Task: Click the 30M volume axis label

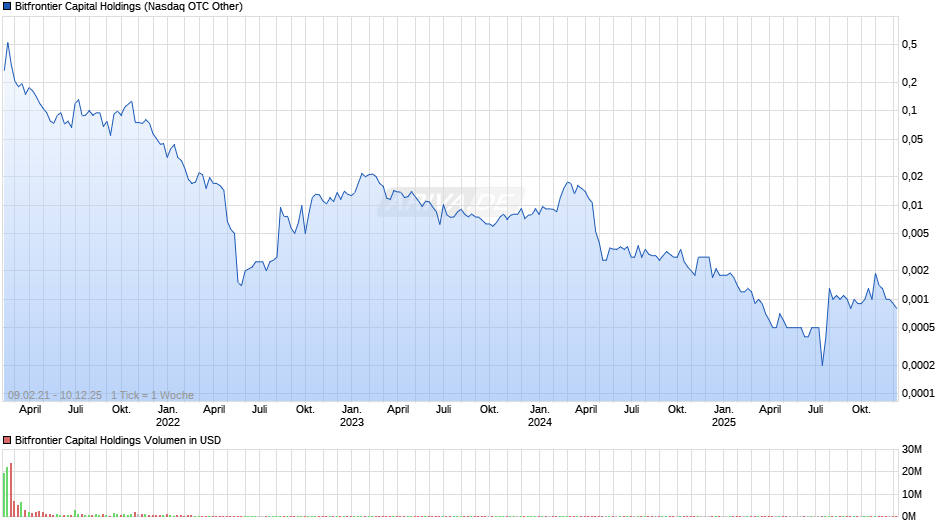Action: [x=912, y=449]
